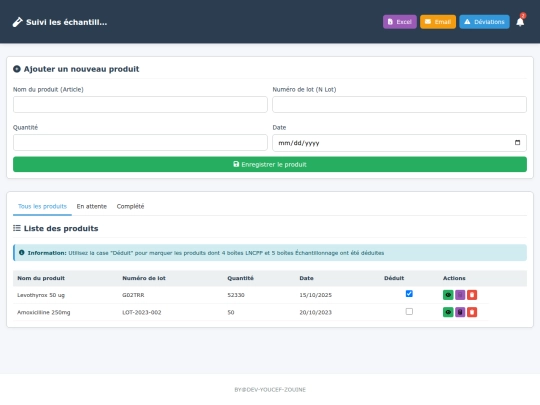Click the Déduit column header
Image resolution: width=540 pixels, height=405 pixels.
[394, 278]
